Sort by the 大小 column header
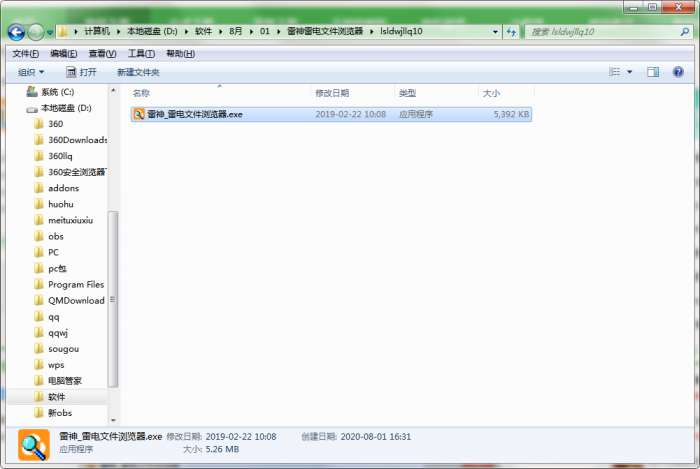Viewport: 700px width, 469px height. click(x=491, y=93)
